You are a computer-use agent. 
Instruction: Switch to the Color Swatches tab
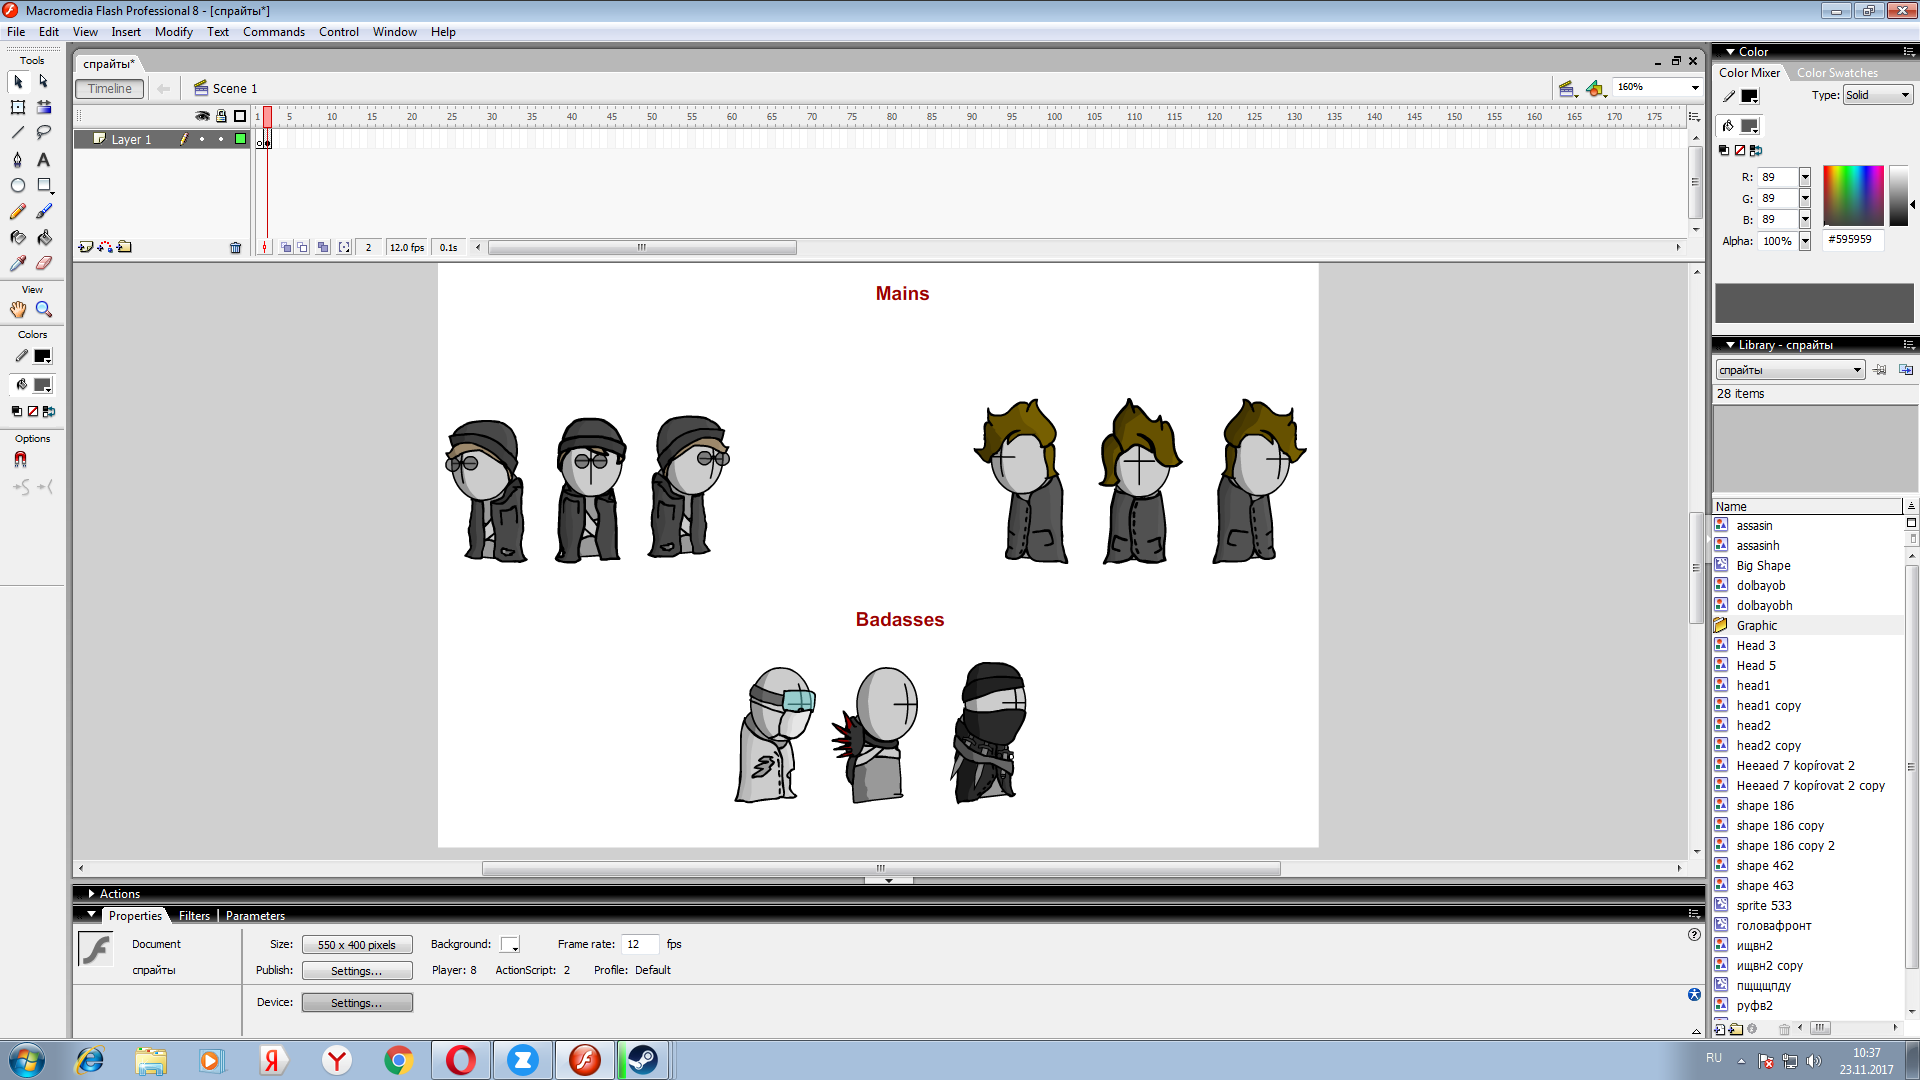pyautogui.click(x=1837, y=73)
